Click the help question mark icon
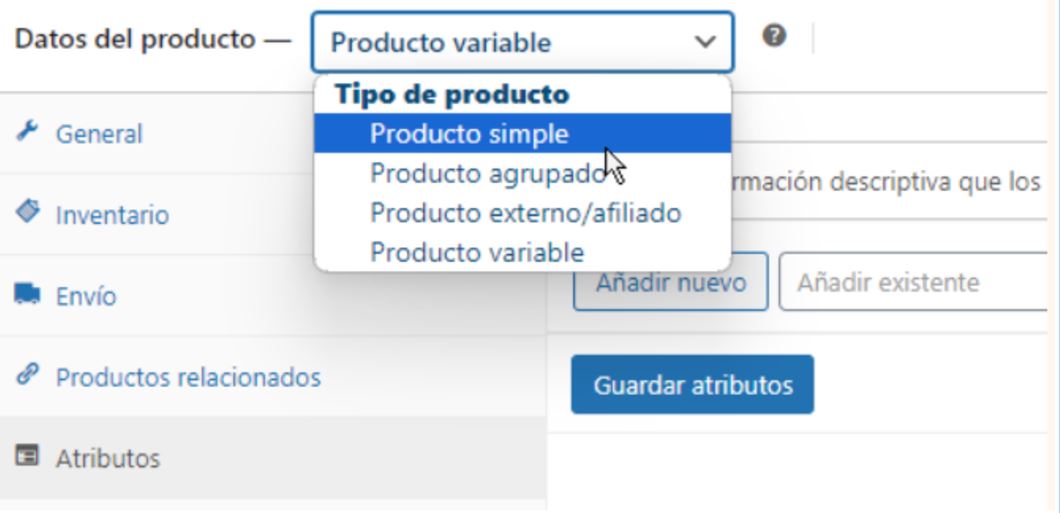 pyautogui.click(x=773, y=36)
